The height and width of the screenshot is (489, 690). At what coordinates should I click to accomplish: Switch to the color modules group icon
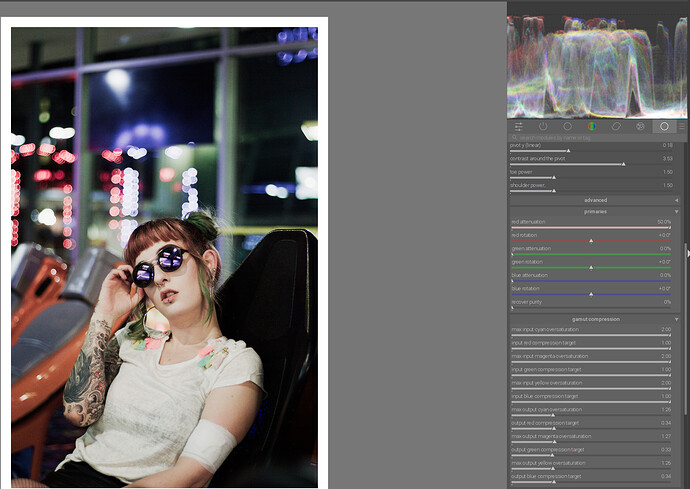591,127
